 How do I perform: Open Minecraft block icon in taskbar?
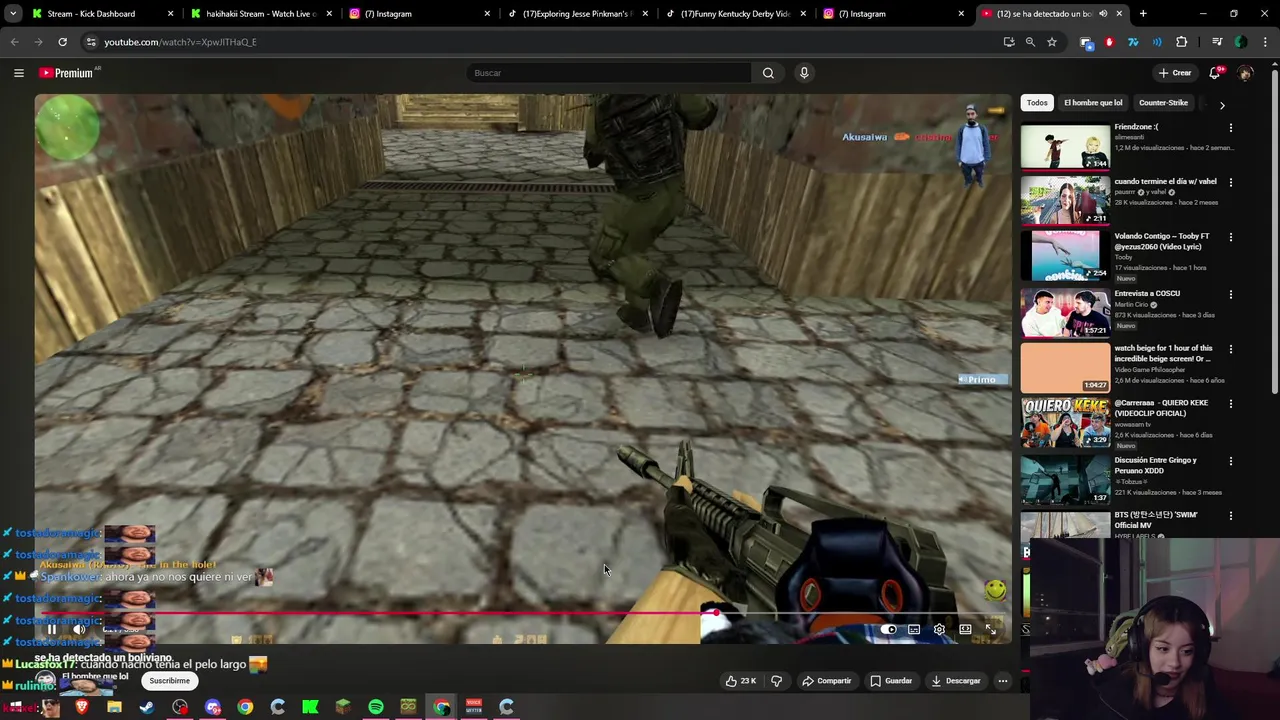[343, 707]
